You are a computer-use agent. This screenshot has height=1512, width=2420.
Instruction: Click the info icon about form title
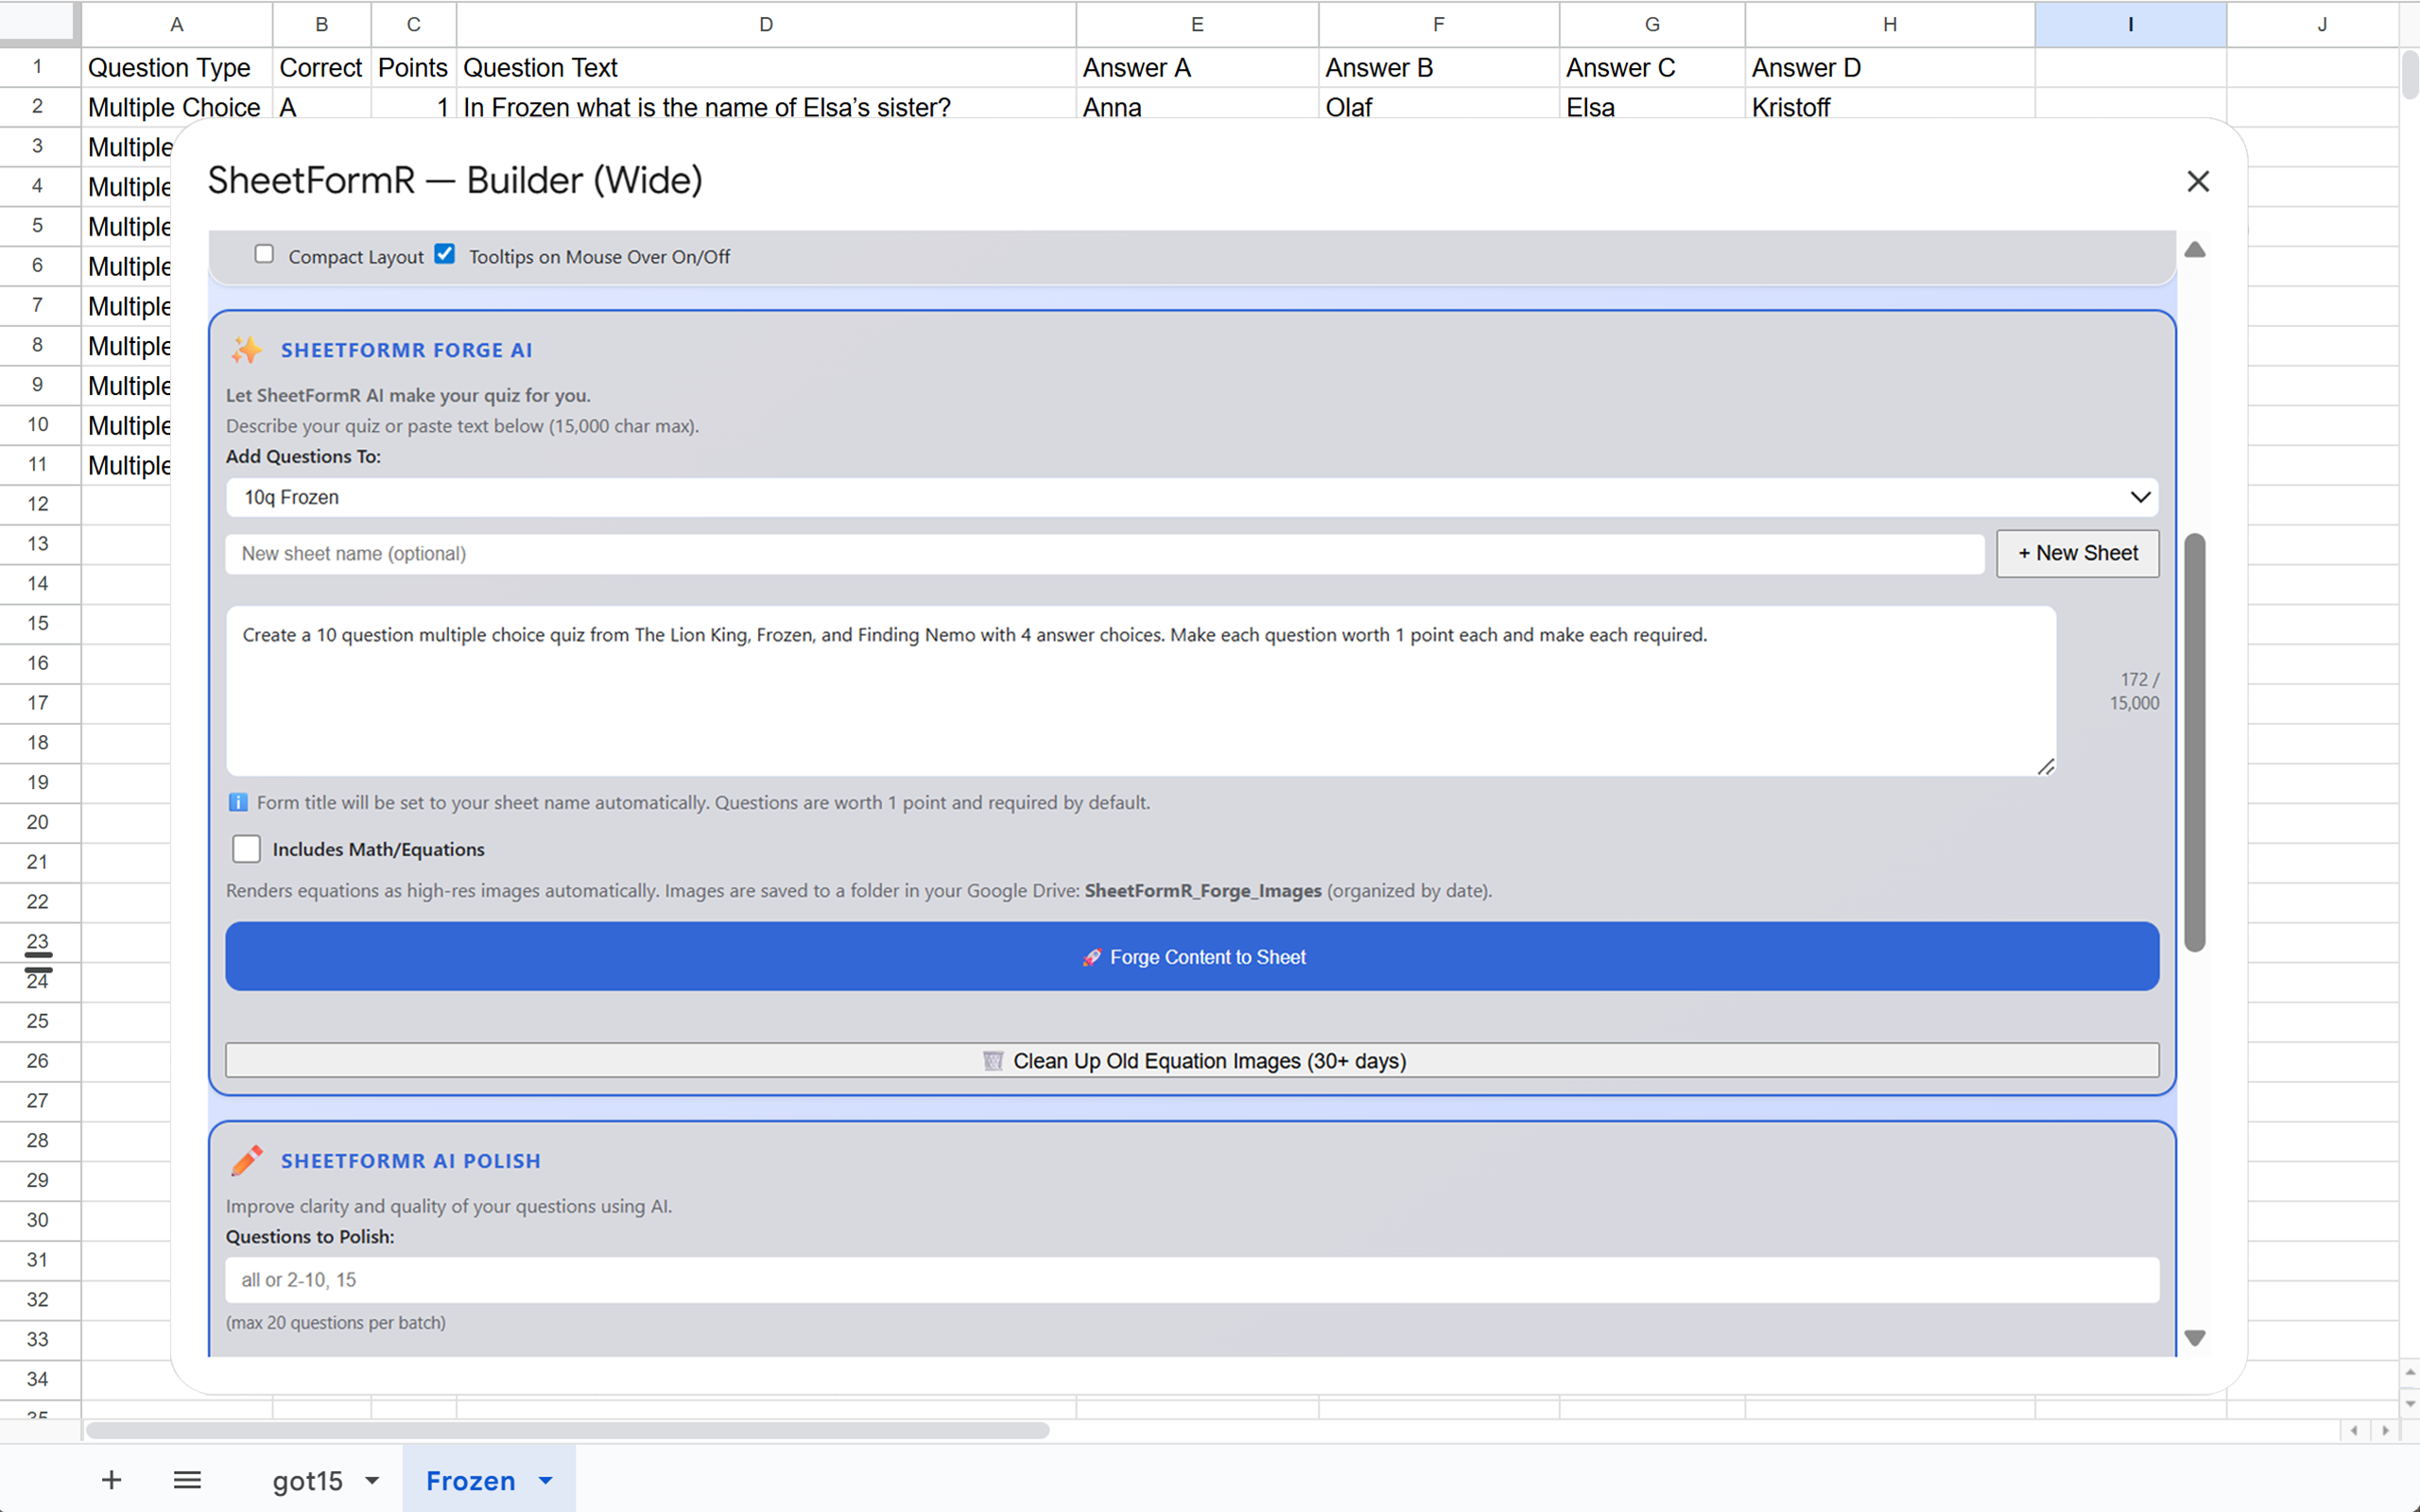237,802
